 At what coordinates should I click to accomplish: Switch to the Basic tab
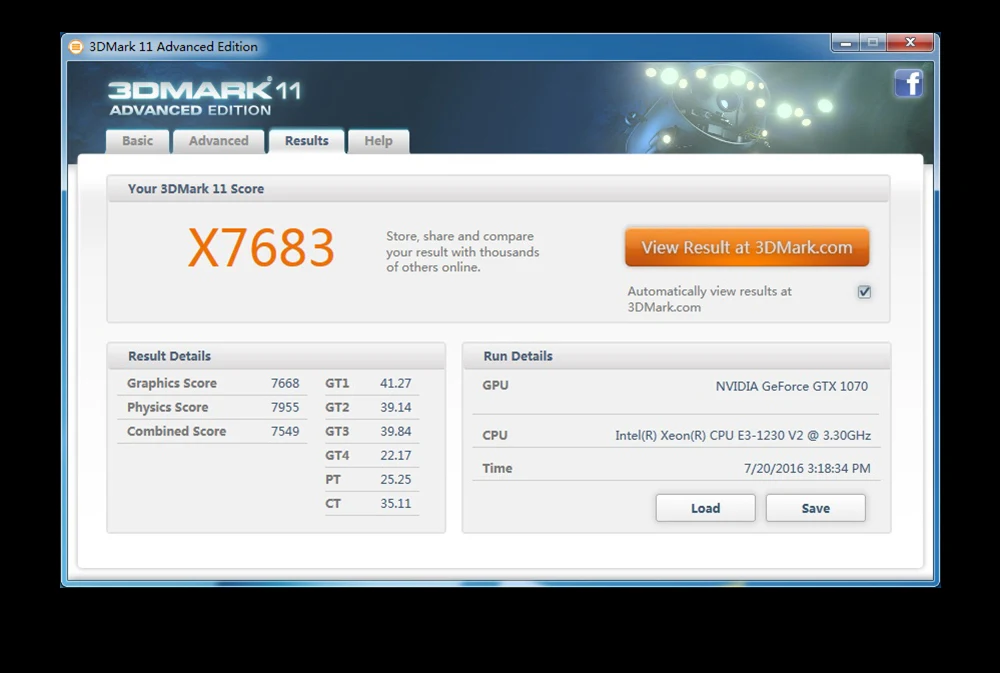point(138,141)
